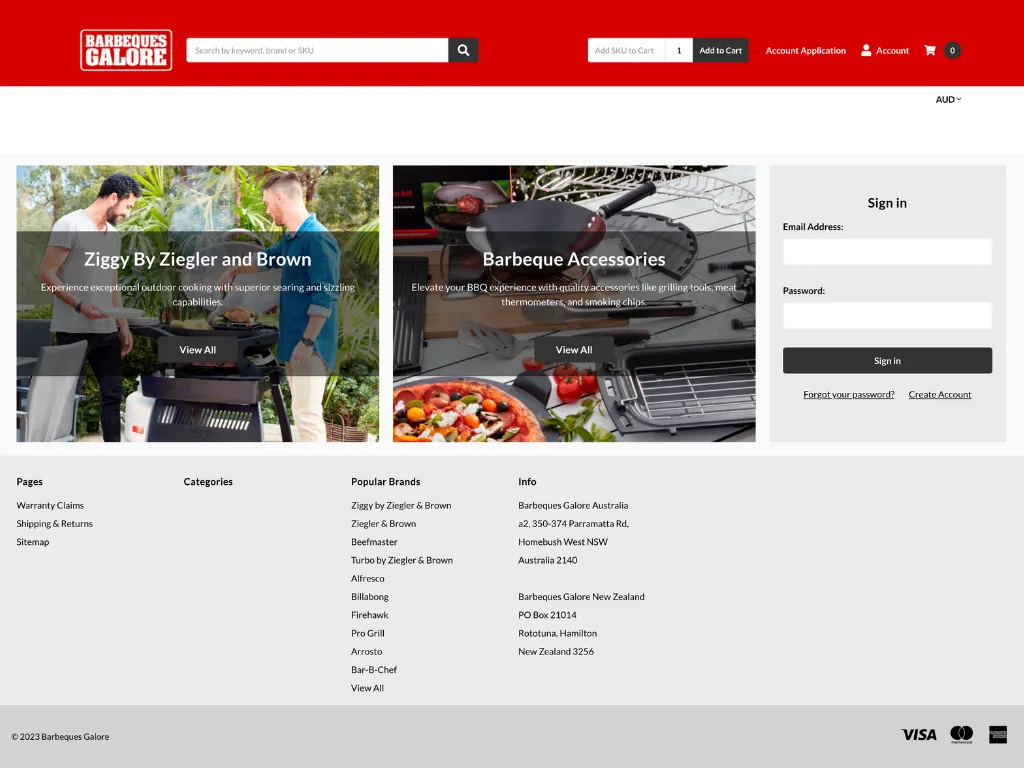The width and height of the screenshot is (1024, 768).
Task: View All under Ziggy By Ziegler and Brown
Action: tap(197, 350)
